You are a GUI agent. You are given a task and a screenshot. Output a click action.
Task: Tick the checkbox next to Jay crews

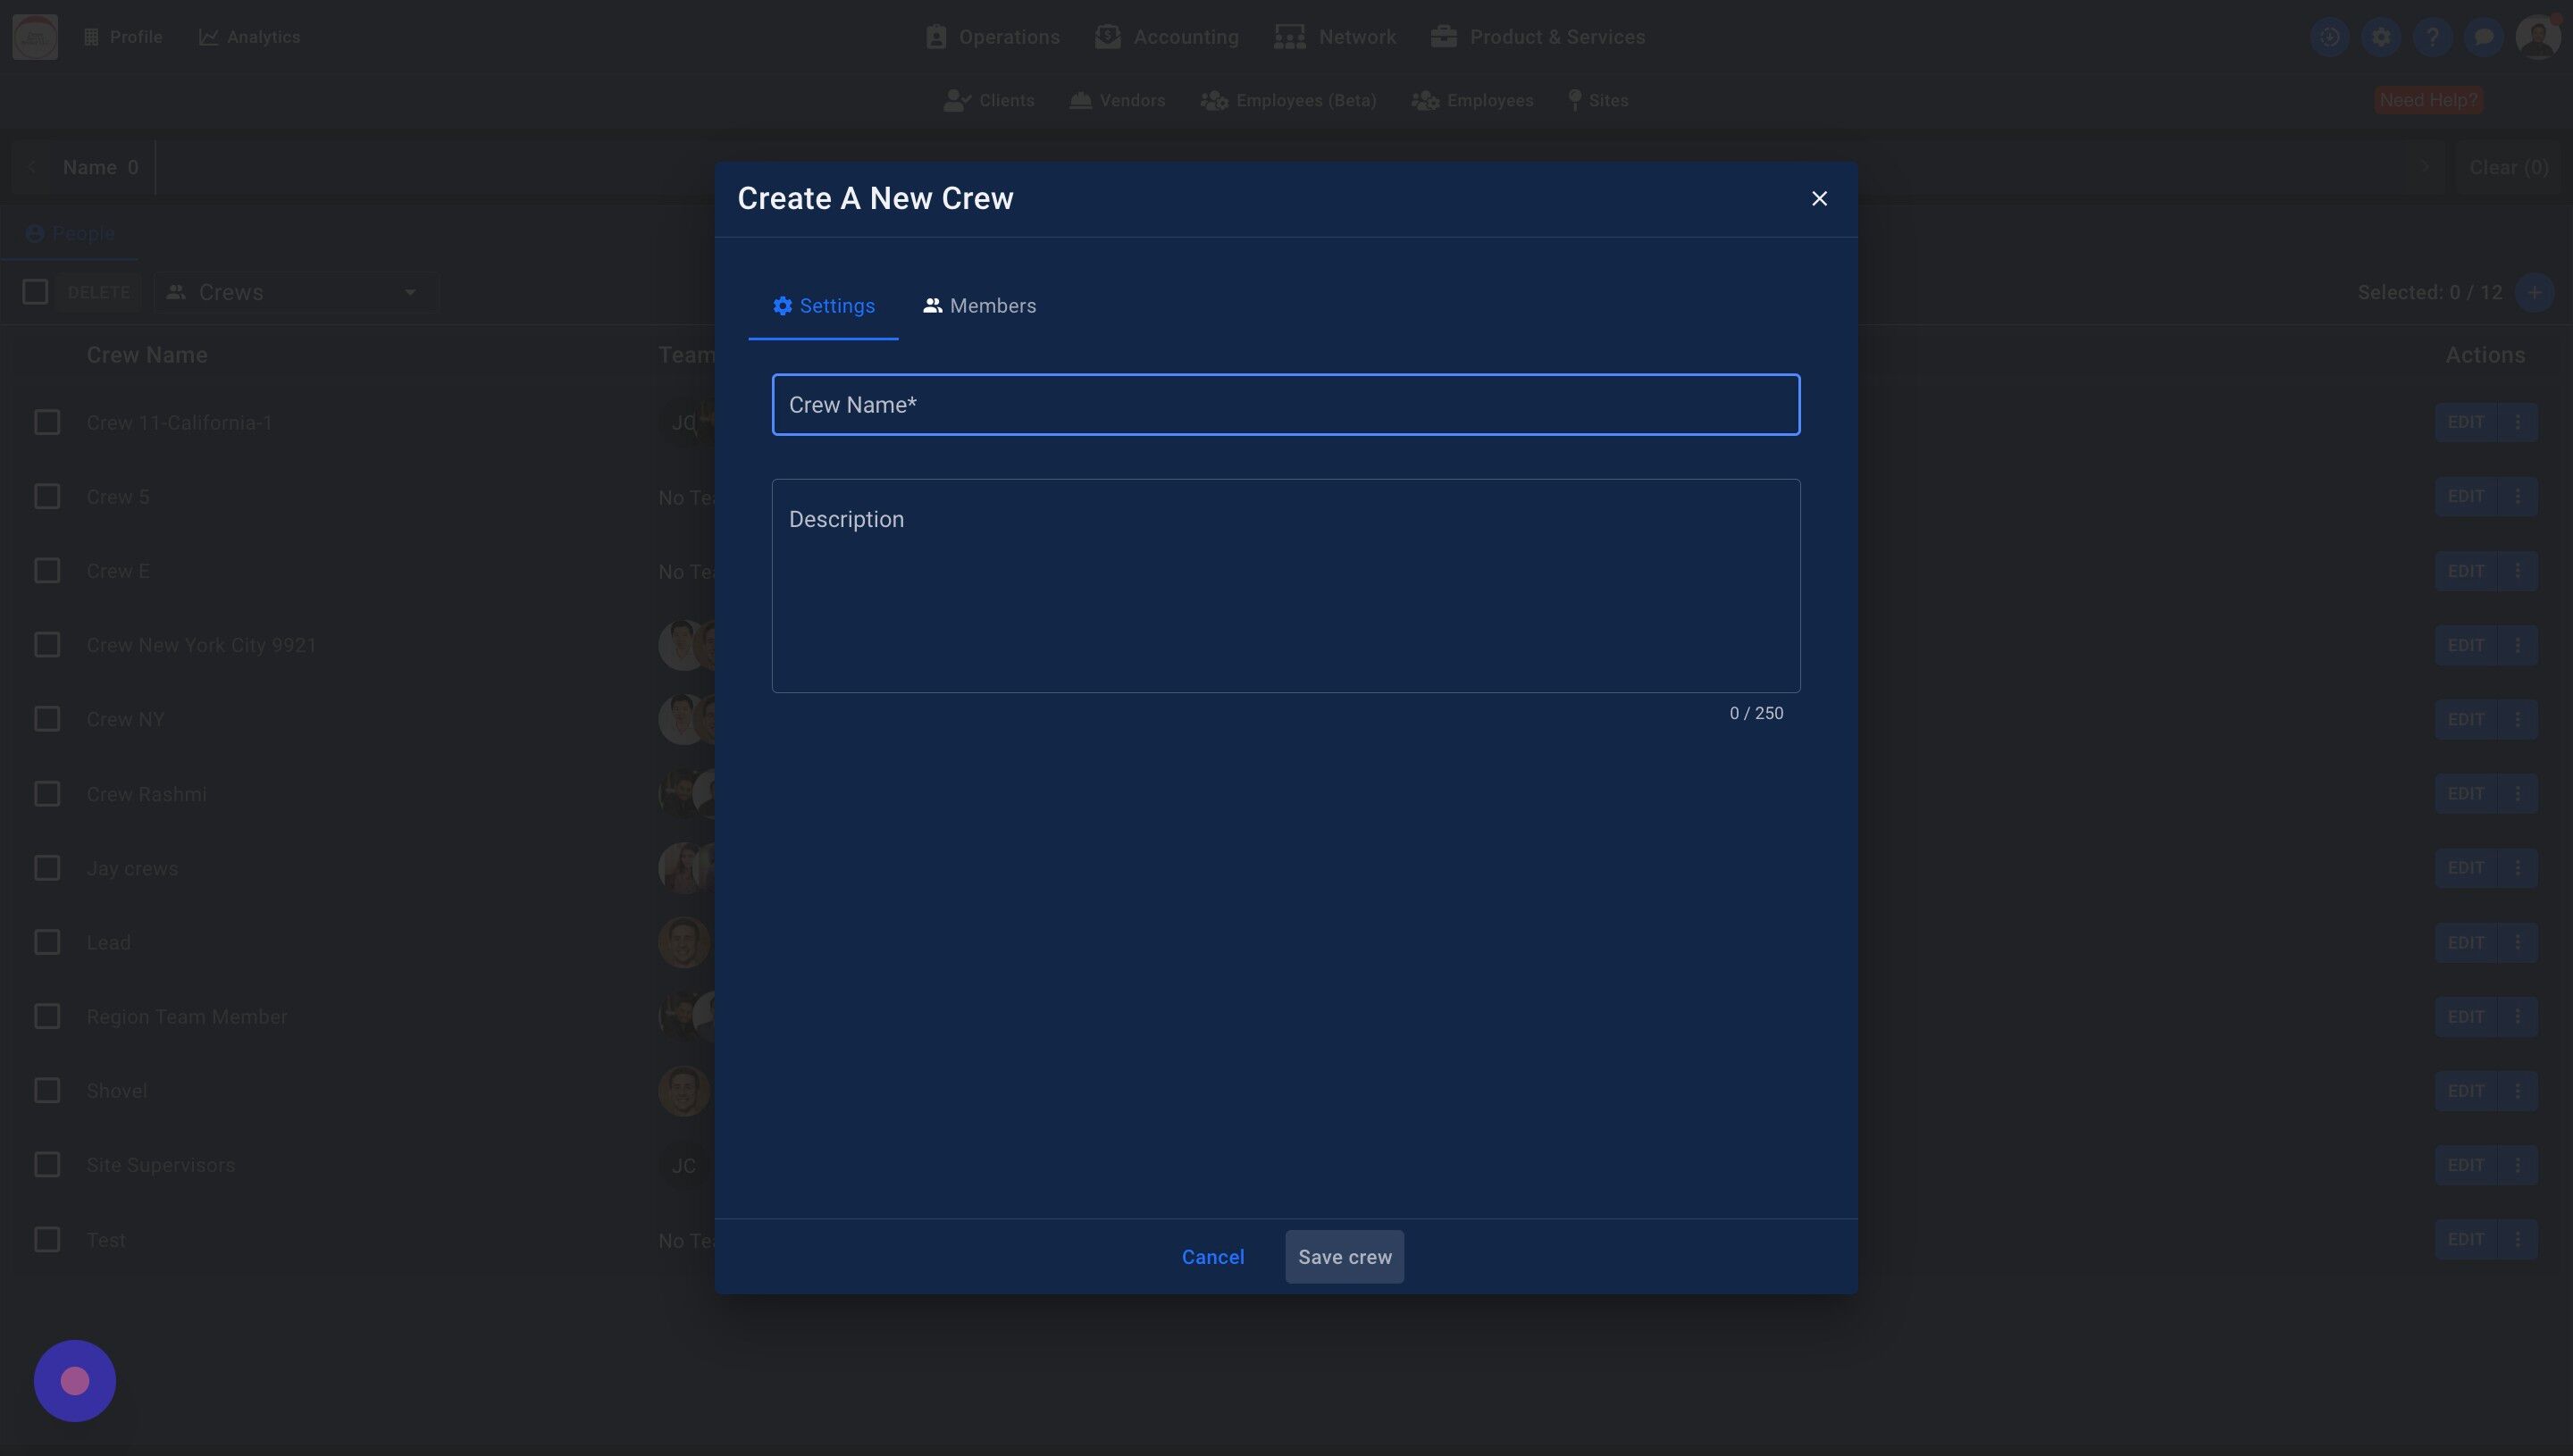pyautogui.click(x=47, y=868)
